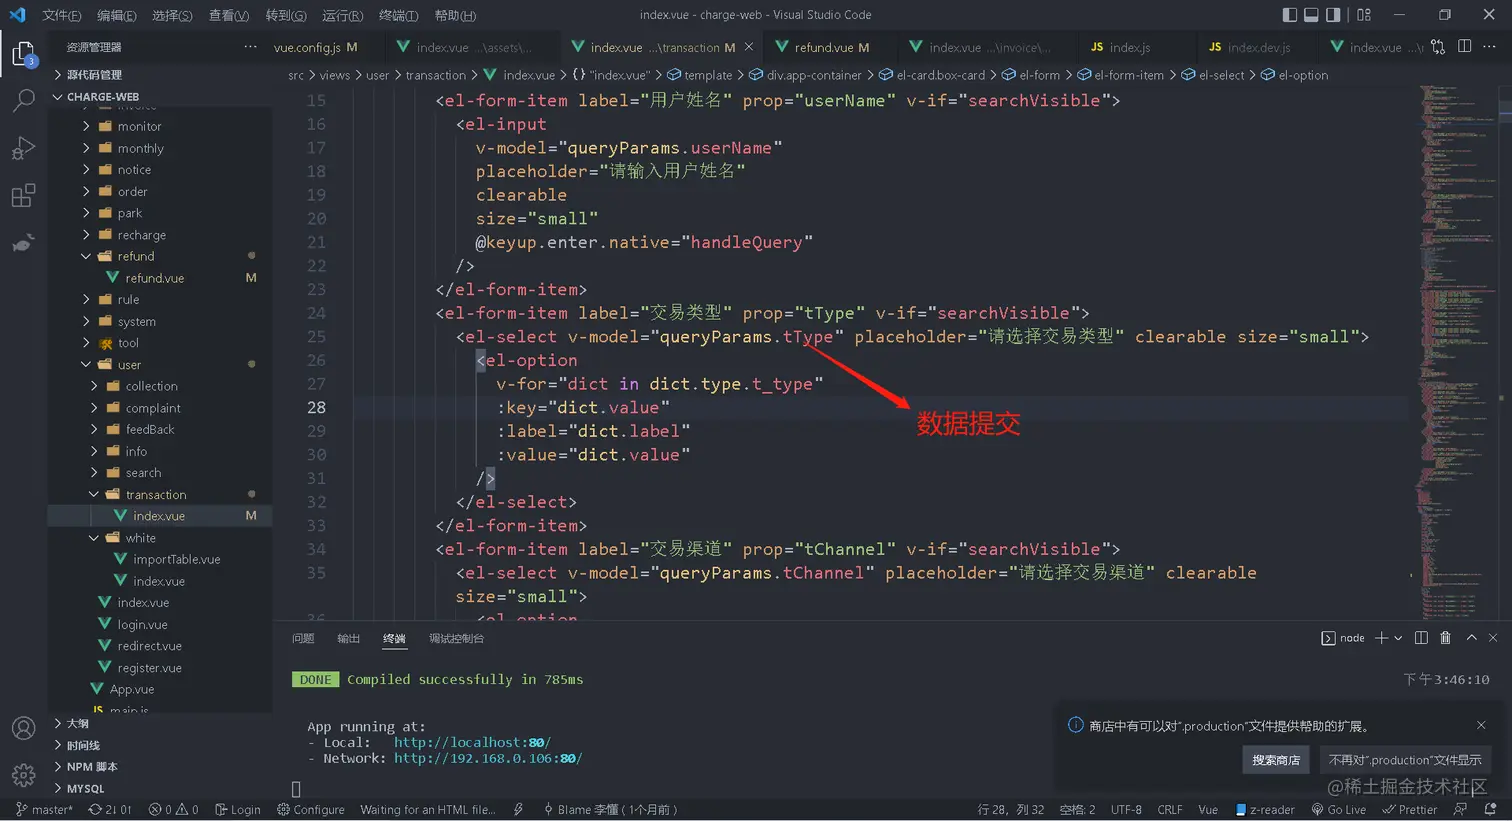Open the notifications bell in status bar
Viewport: 1512px width, 821px height.
(1490, 810)
